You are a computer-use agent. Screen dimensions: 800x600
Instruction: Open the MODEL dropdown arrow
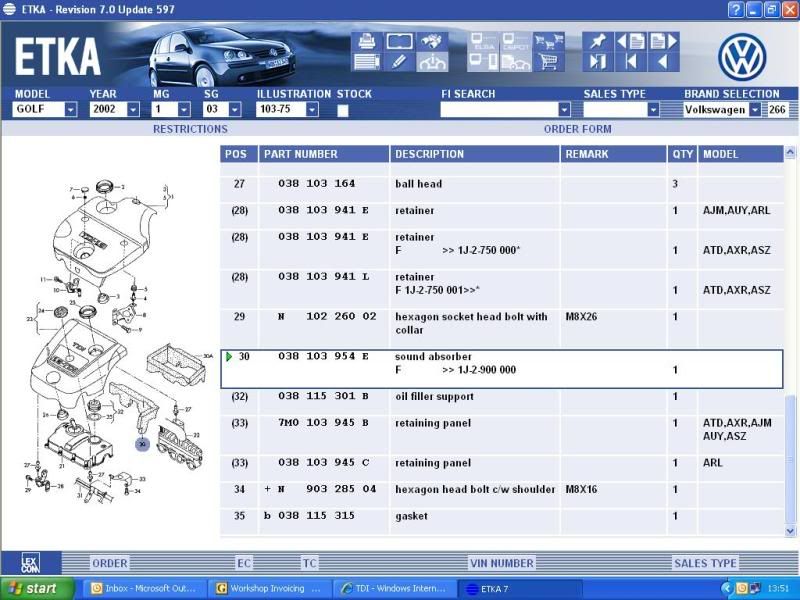pyautogui.click(x=71, y=109)
